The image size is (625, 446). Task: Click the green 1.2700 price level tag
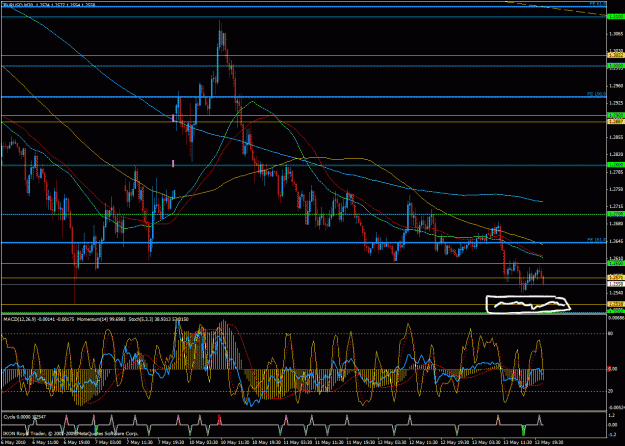[x=615, y=214]
